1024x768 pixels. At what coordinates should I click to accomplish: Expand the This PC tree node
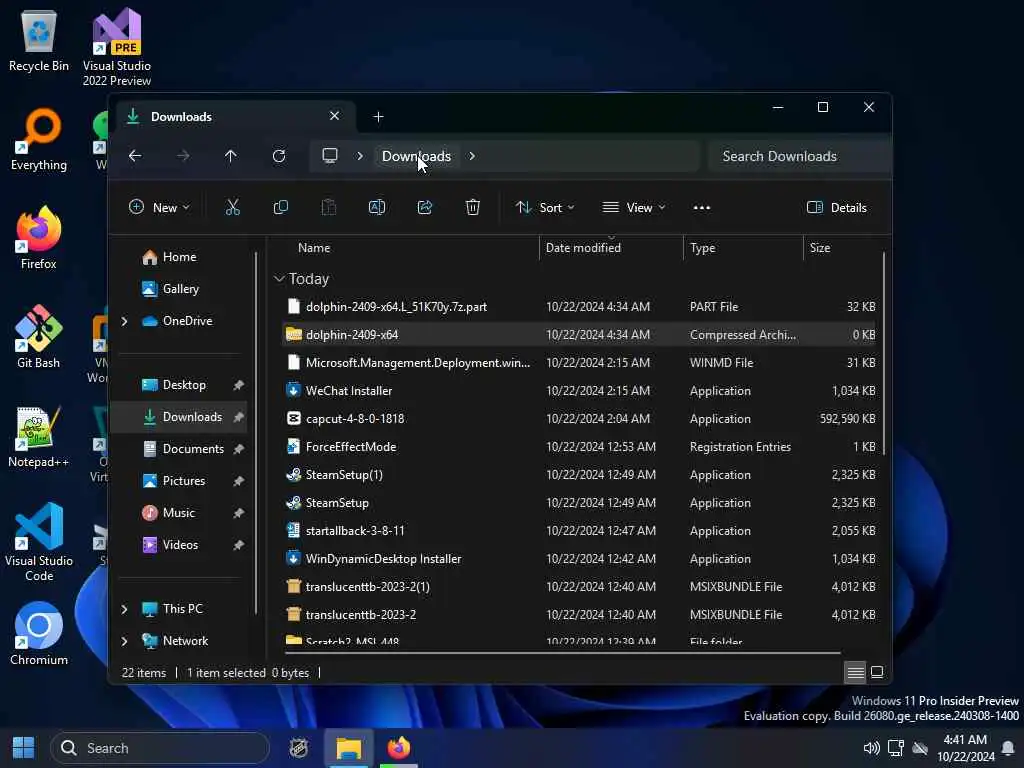[x=124, y=609]
